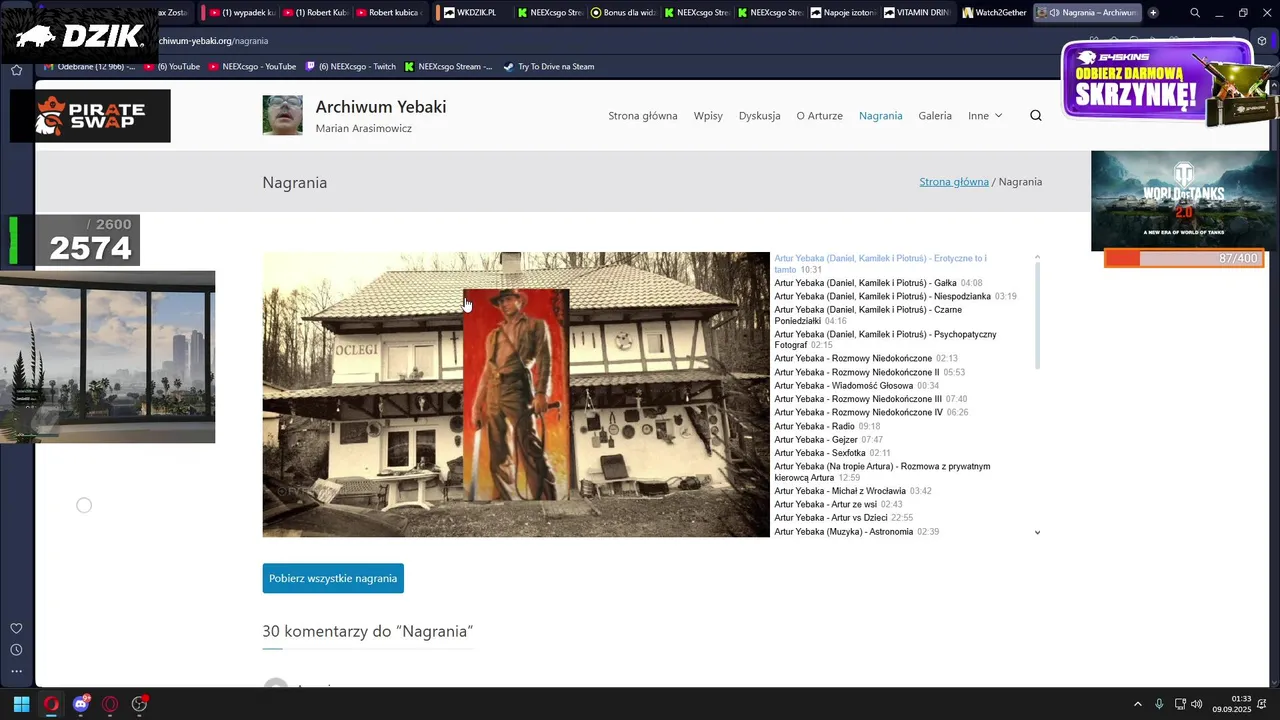1280x720 pixels.
Task: Play '(Muzyka) - Astronomia' 02:39
Action: [857, 531]
